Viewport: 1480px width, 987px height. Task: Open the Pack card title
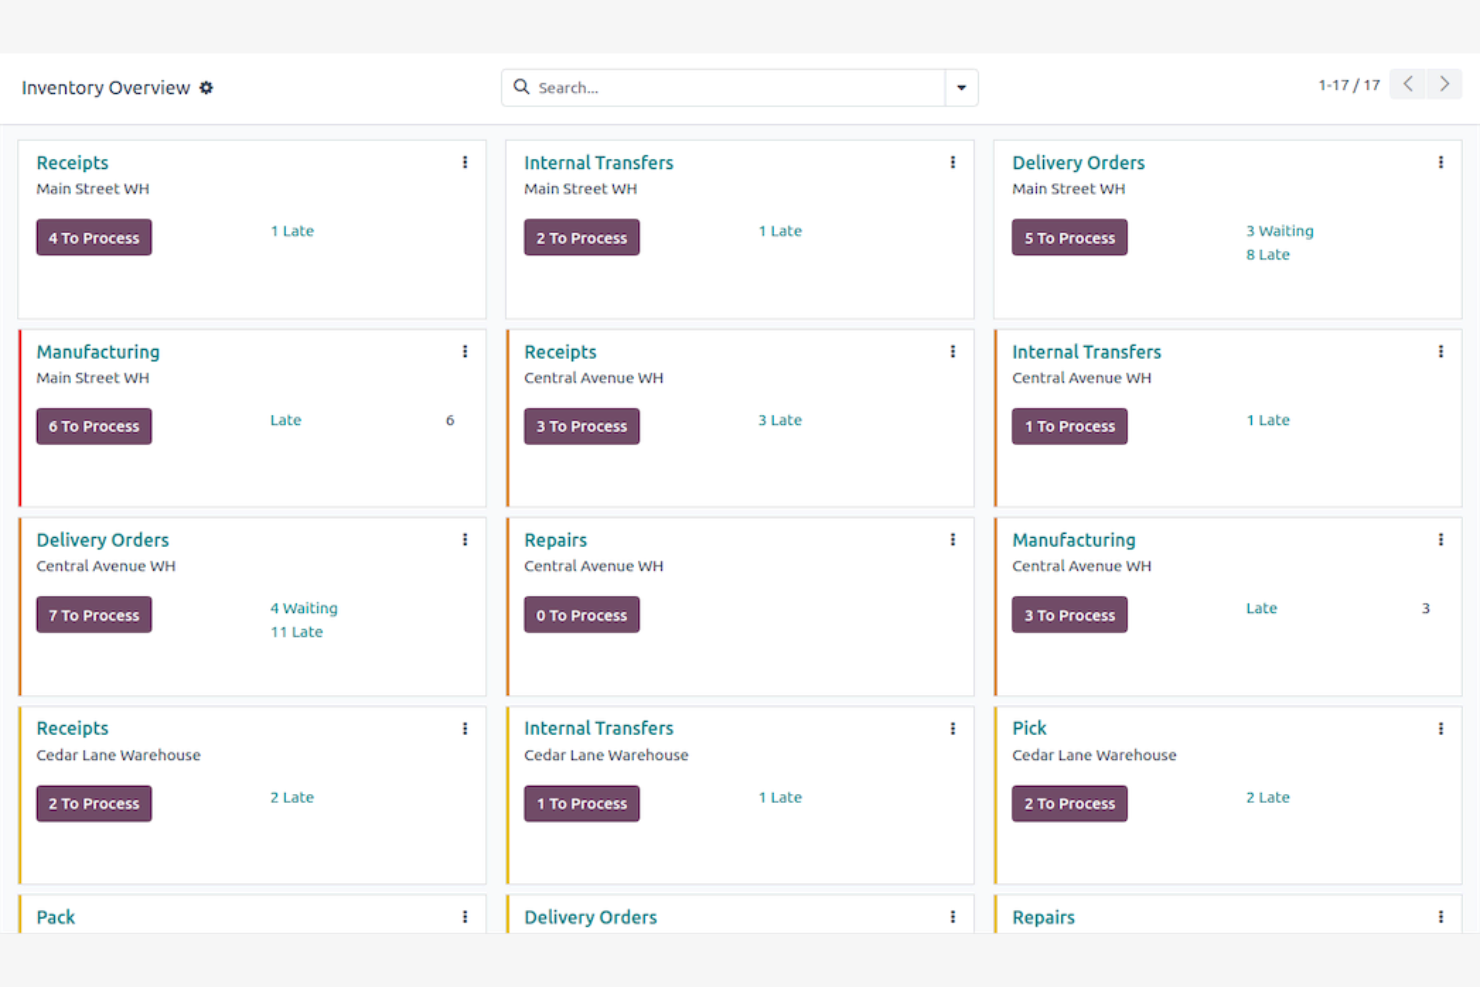coord(56,916)
